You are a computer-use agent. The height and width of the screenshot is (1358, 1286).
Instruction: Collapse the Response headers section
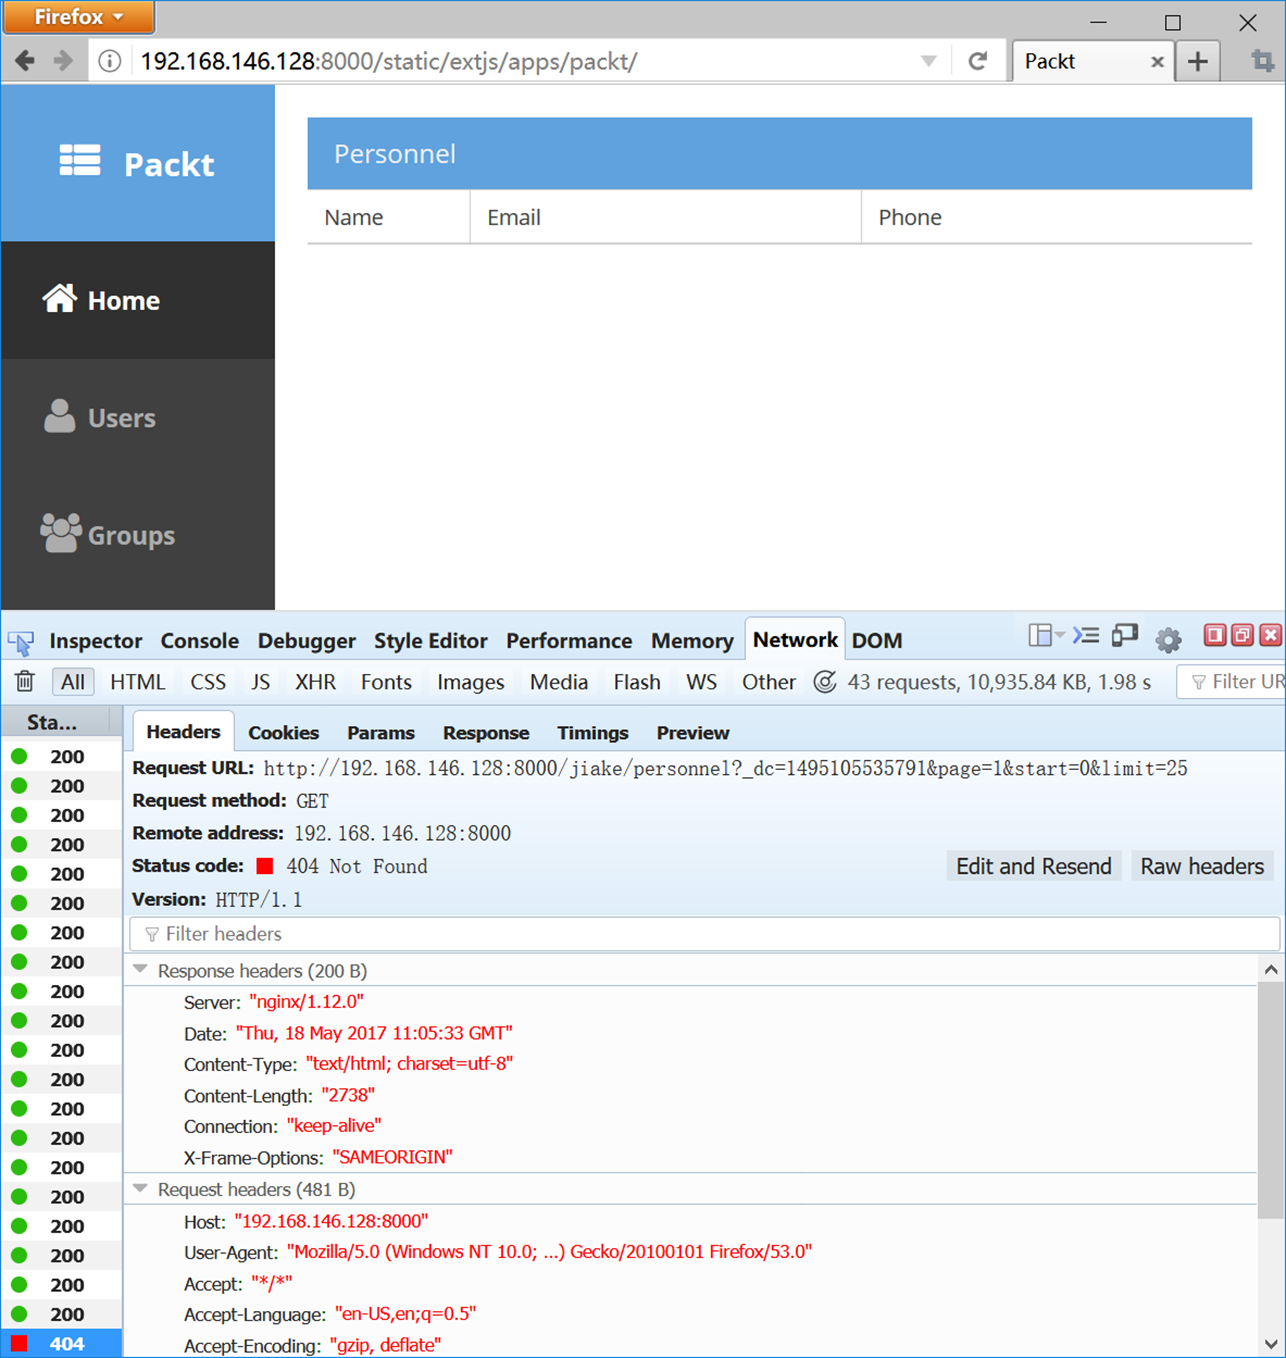(x=140, y=970)
